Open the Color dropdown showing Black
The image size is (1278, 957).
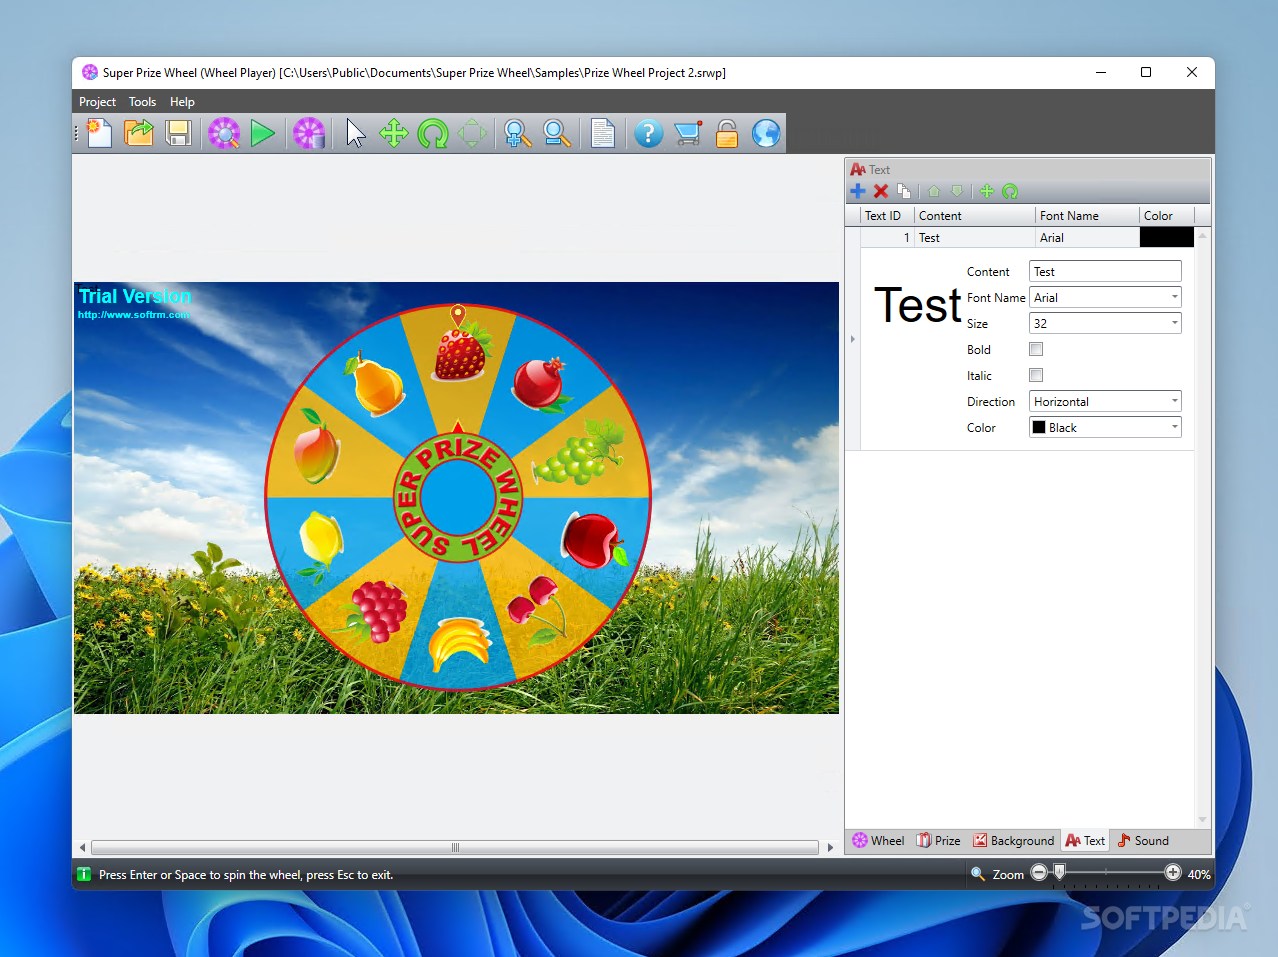pyautogui.click(x=1105, y=427)
